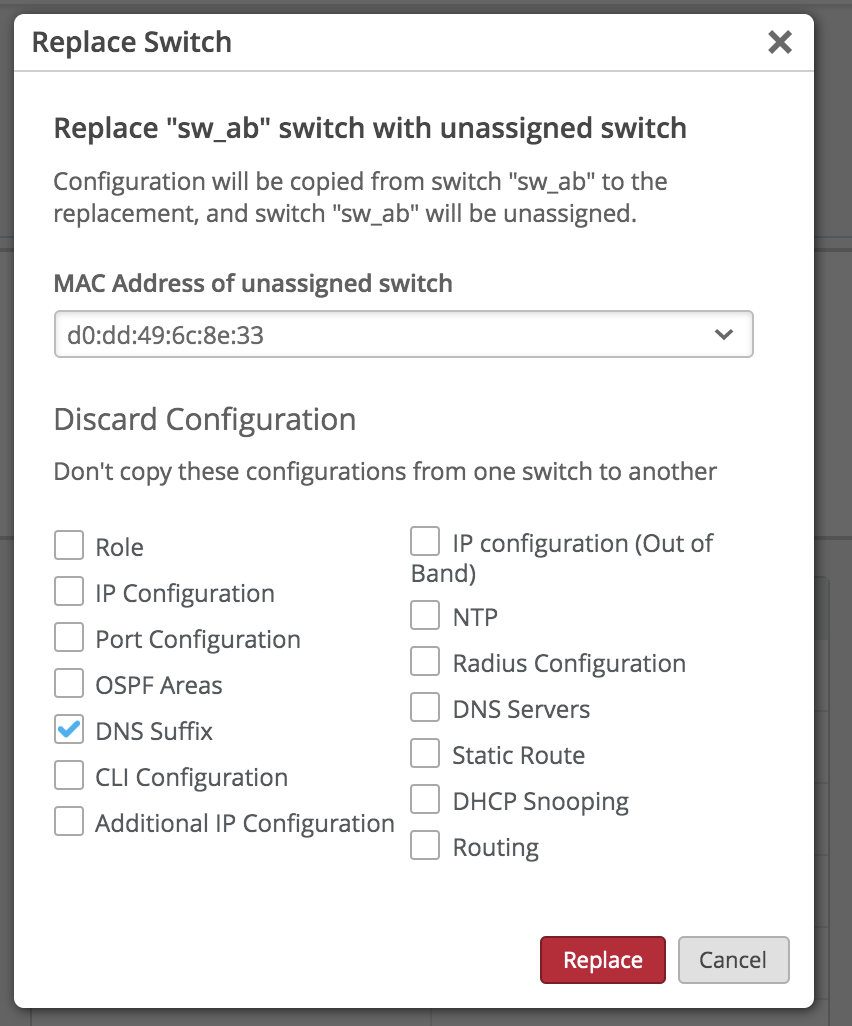Select the OSPF Areas checkbox
The image size is (852, 1026).
click(69, 684)
